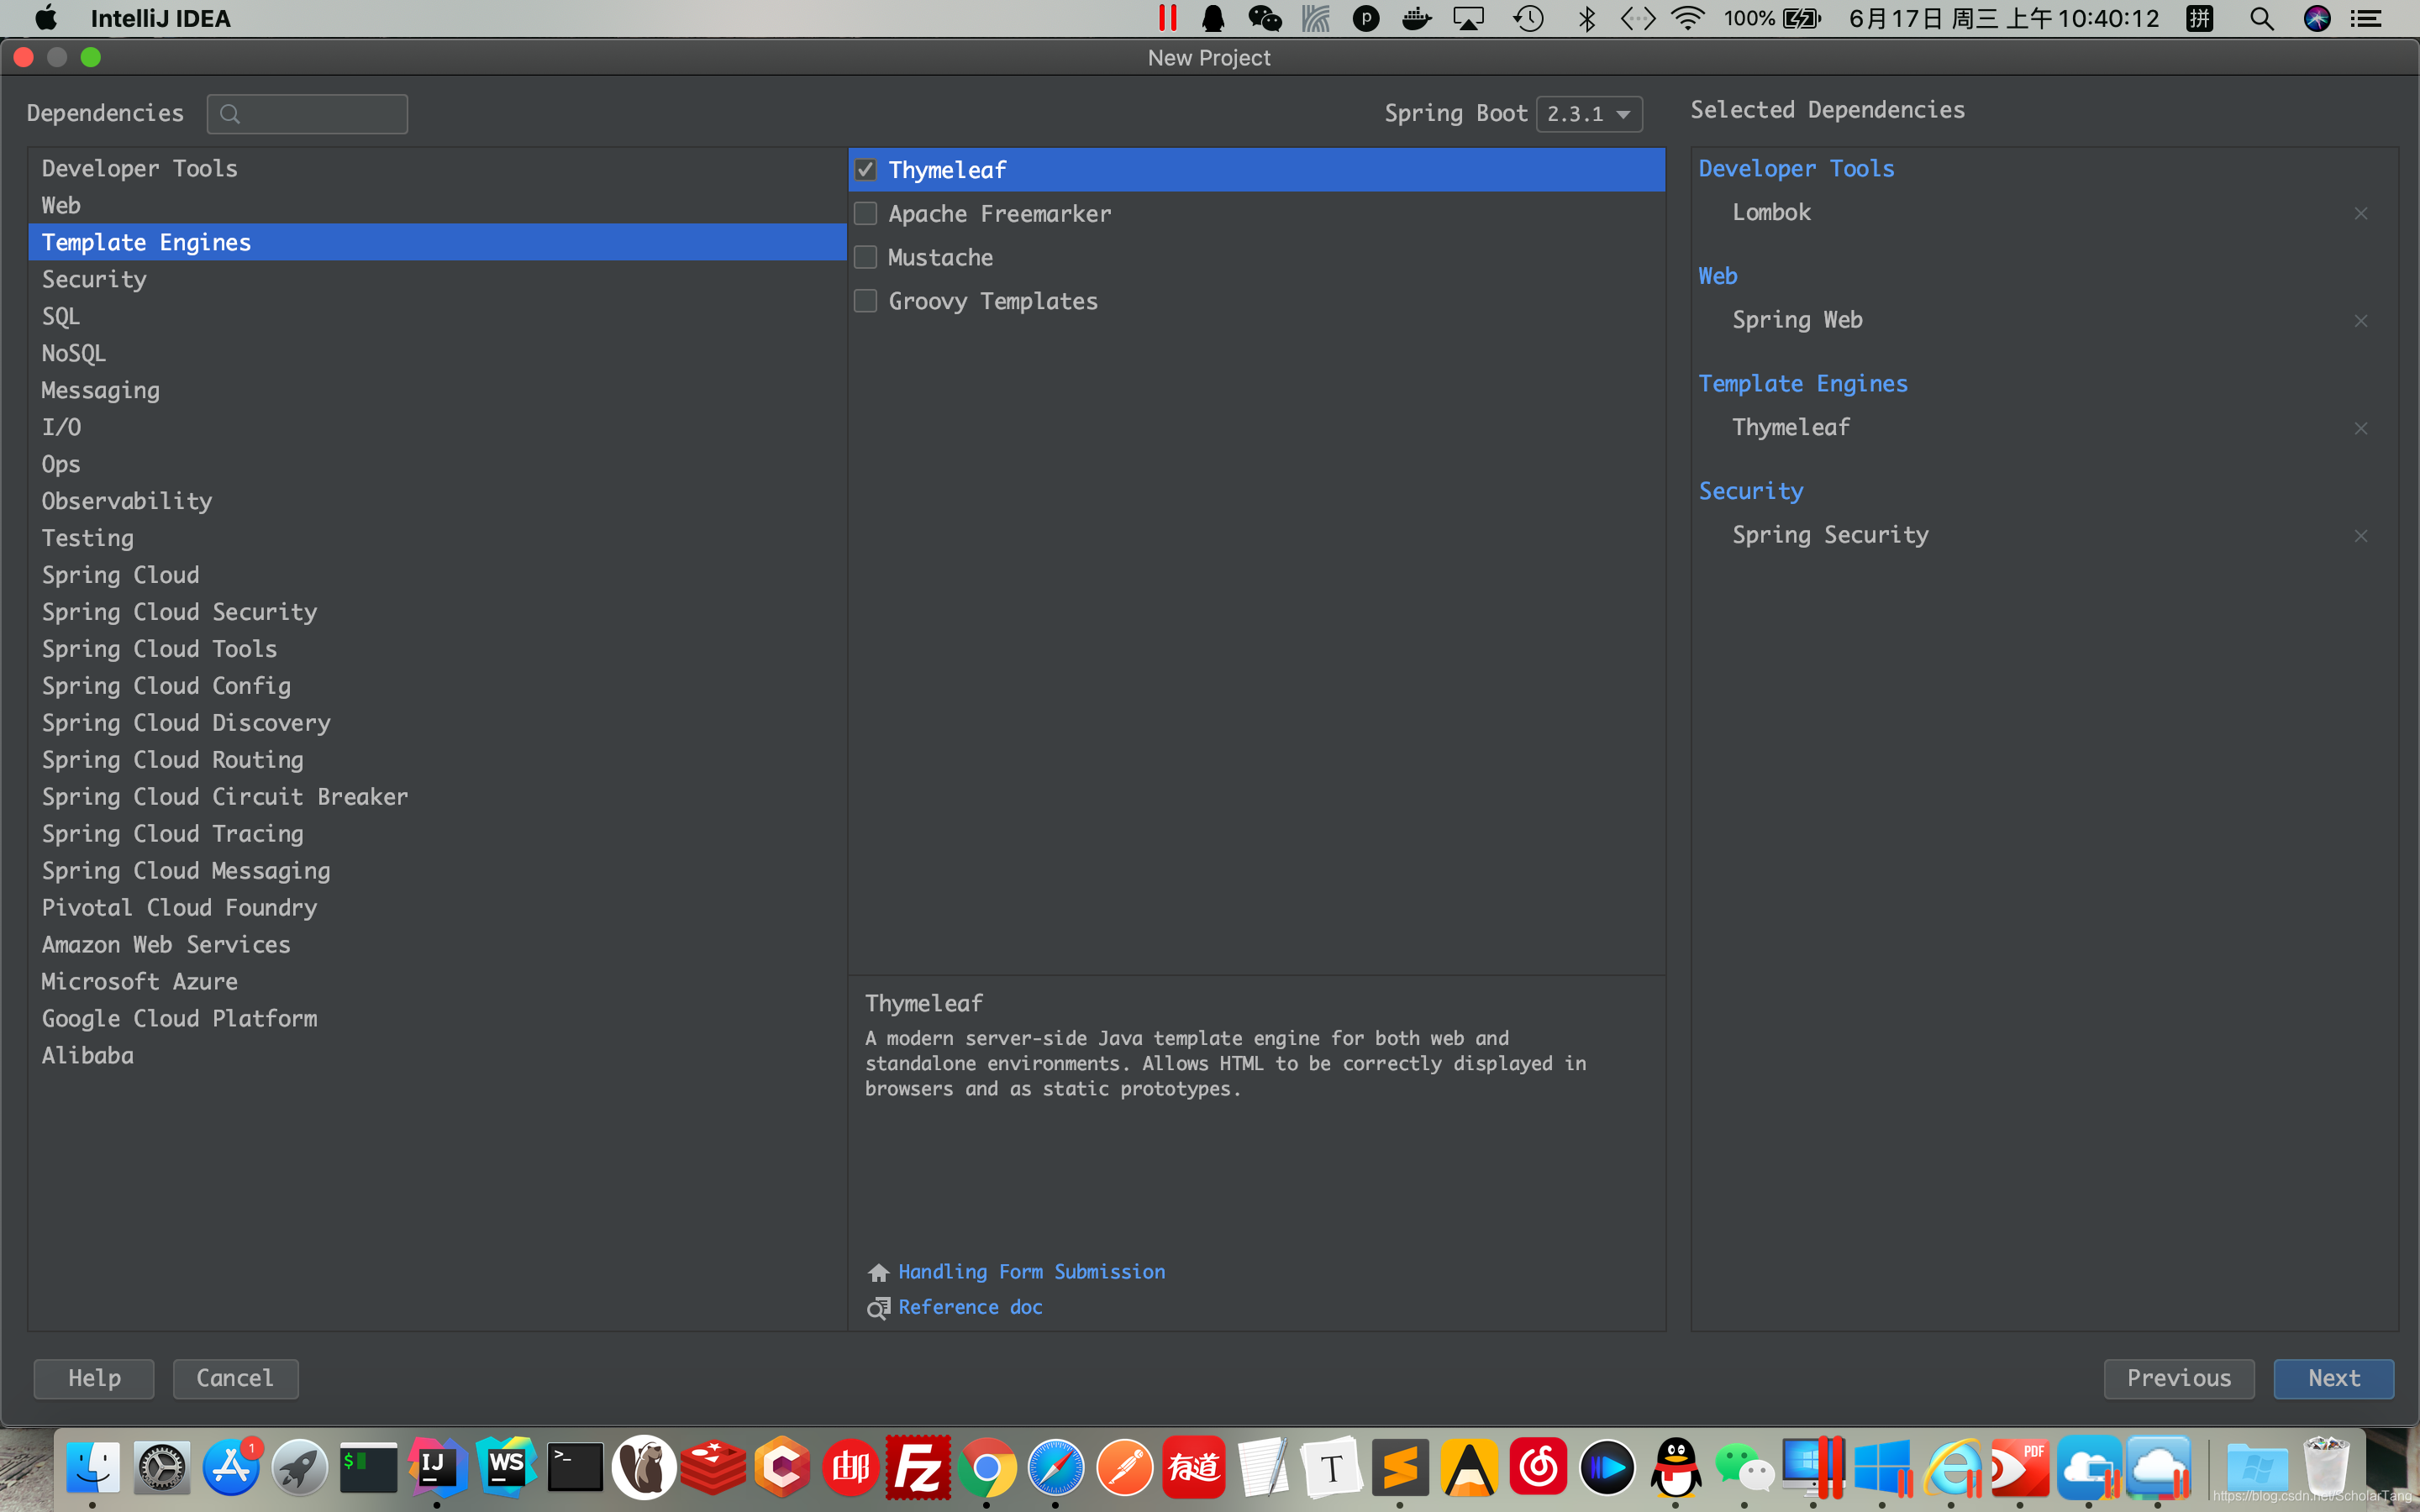This screenshot has height=1512, width=2420.
Task: Click the home icon beside Handling Form Submission
Action: tap(878, 1272)
